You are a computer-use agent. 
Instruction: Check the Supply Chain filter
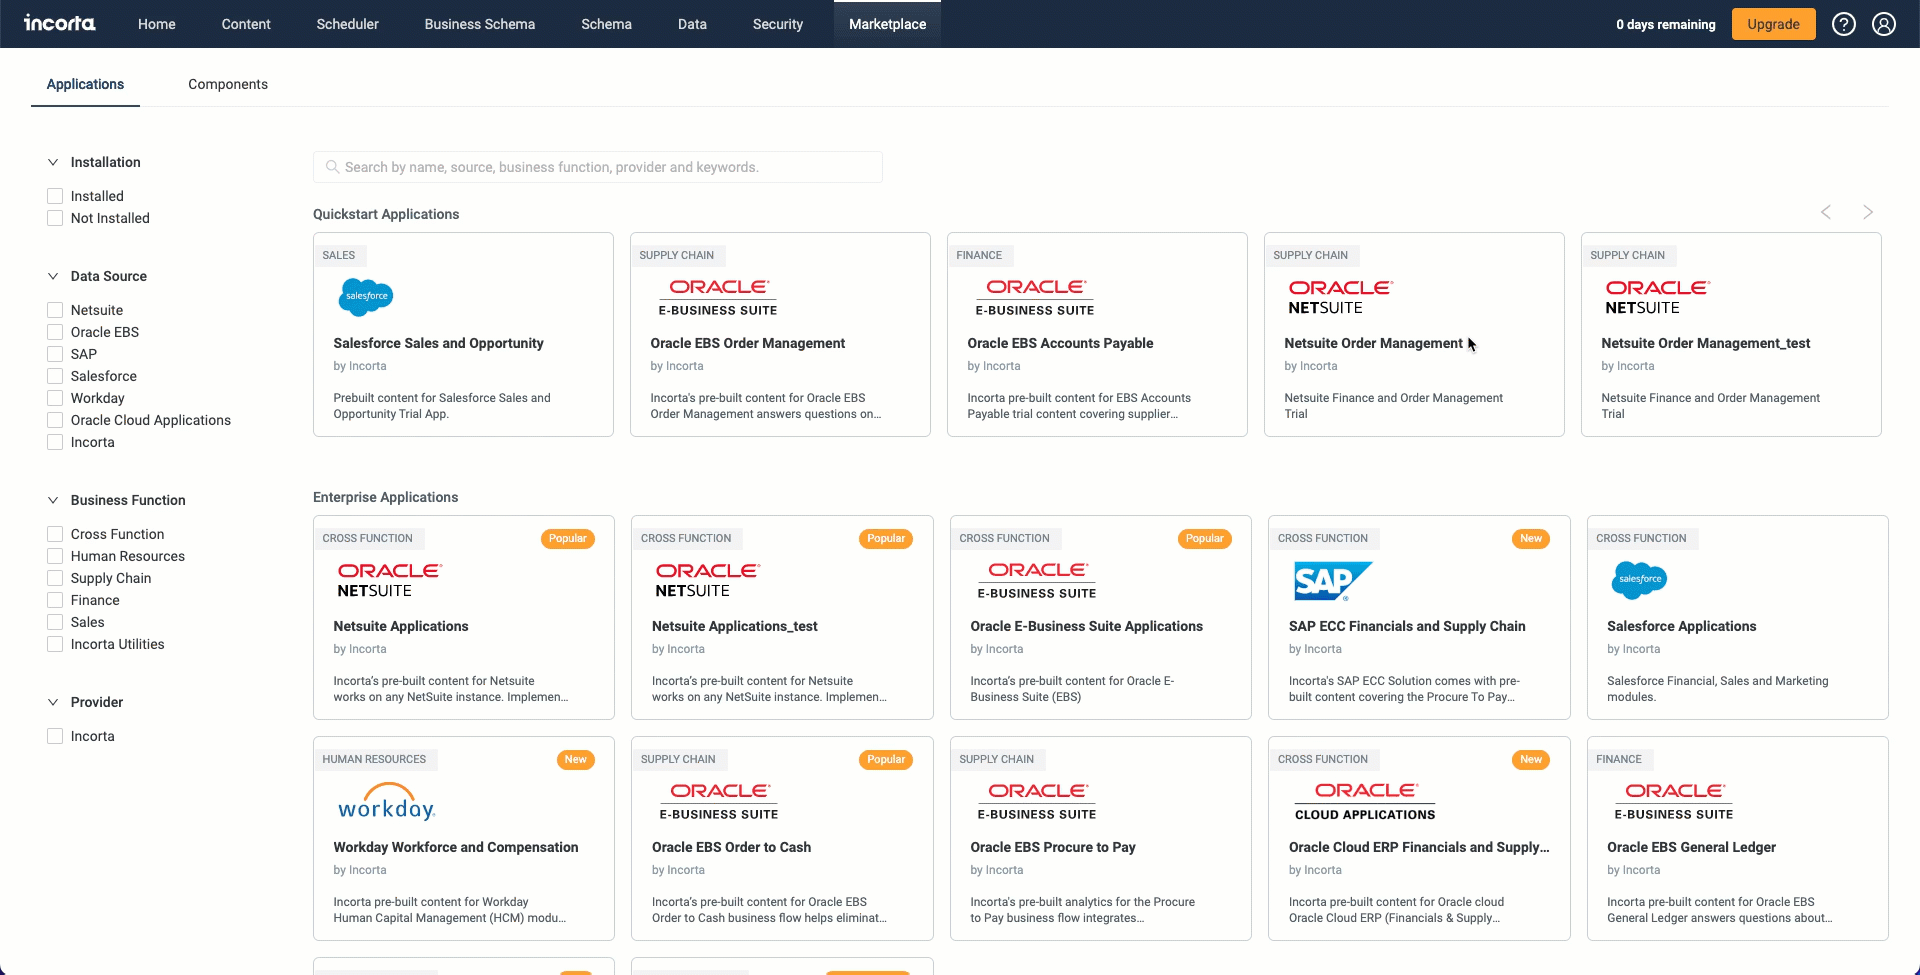tap(55, 578)
